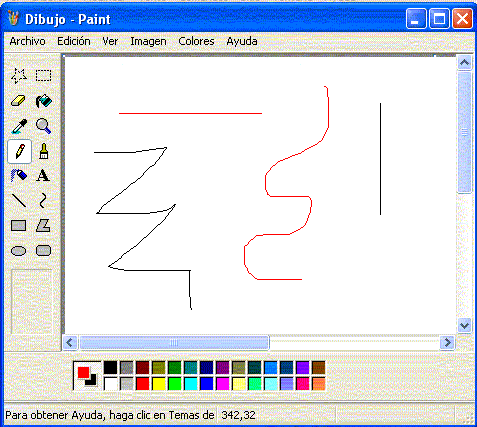The height and width of the screenshot is (427, 477).
Task: Pick the light gray color swatch
Action: coord(127,384)
